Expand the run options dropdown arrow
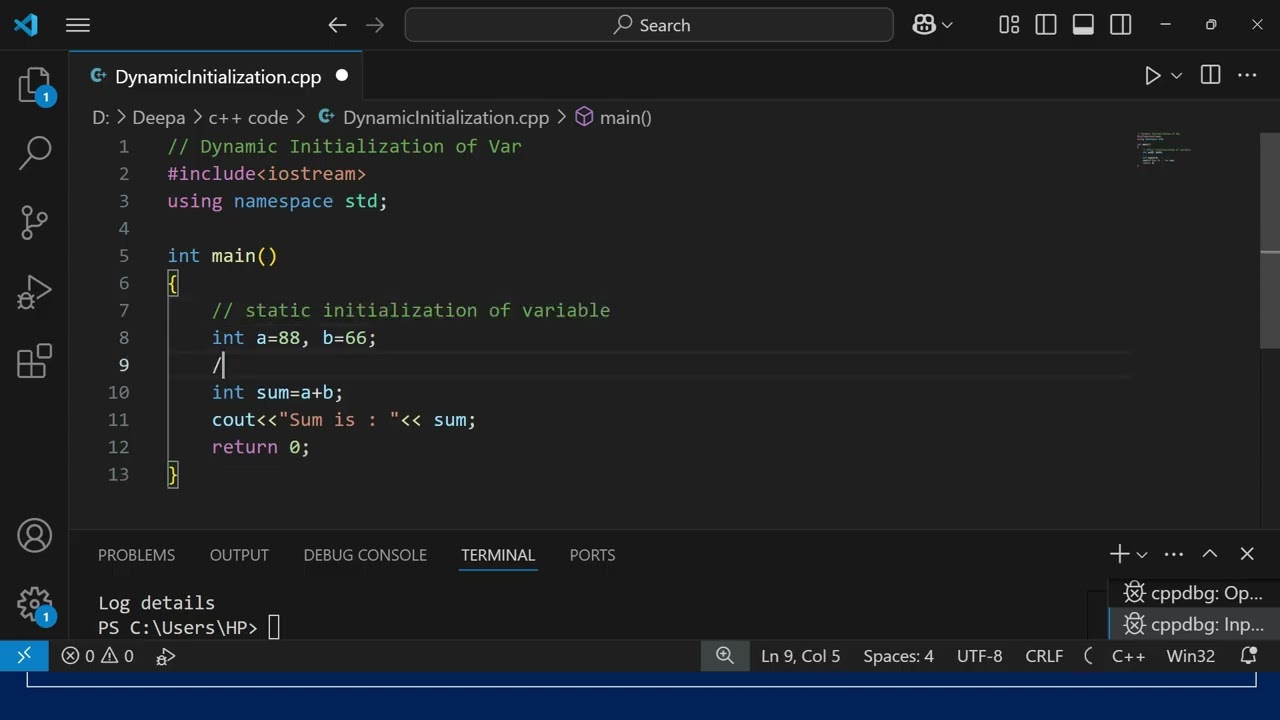 (x=1177, y=76)
